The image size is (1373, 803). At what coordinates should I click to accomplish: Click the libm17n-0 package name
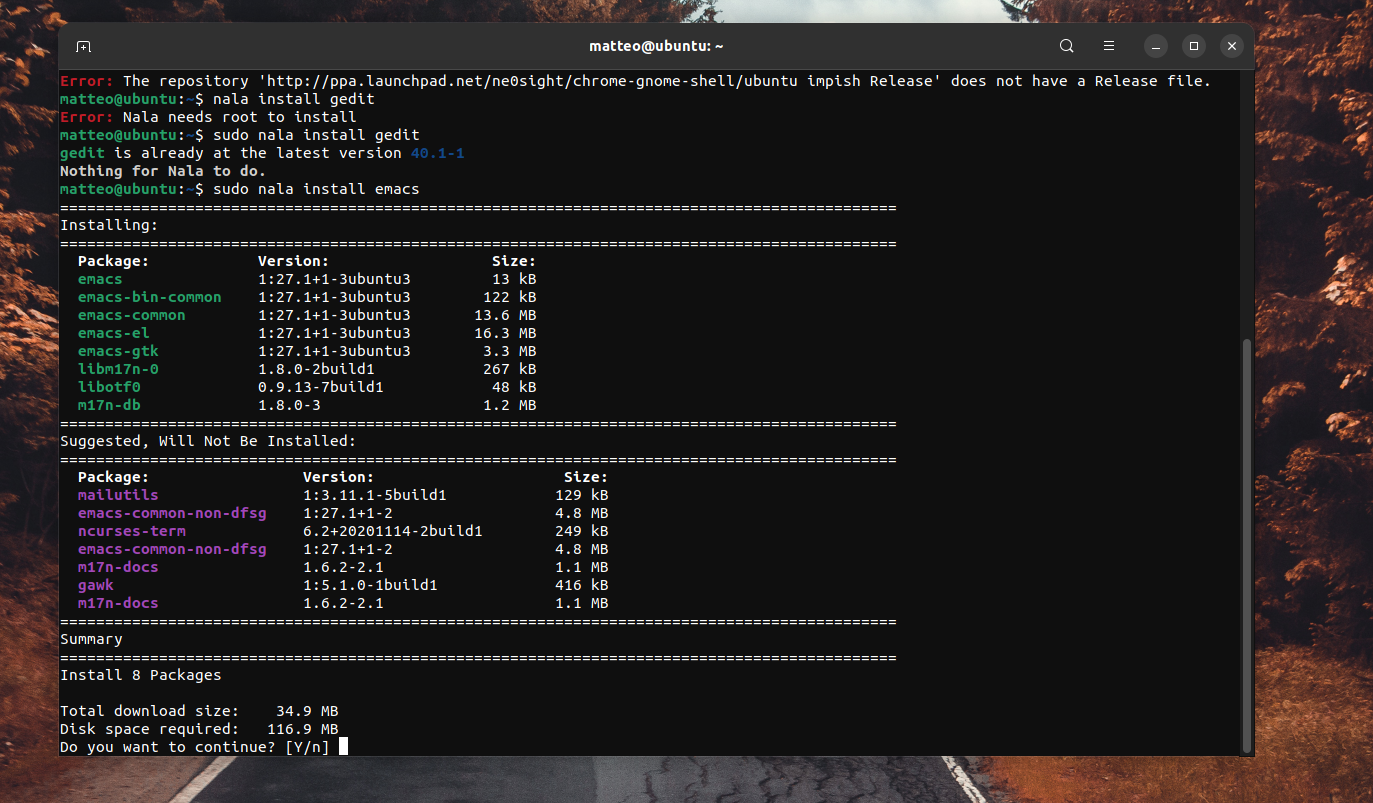click(117, 369)
